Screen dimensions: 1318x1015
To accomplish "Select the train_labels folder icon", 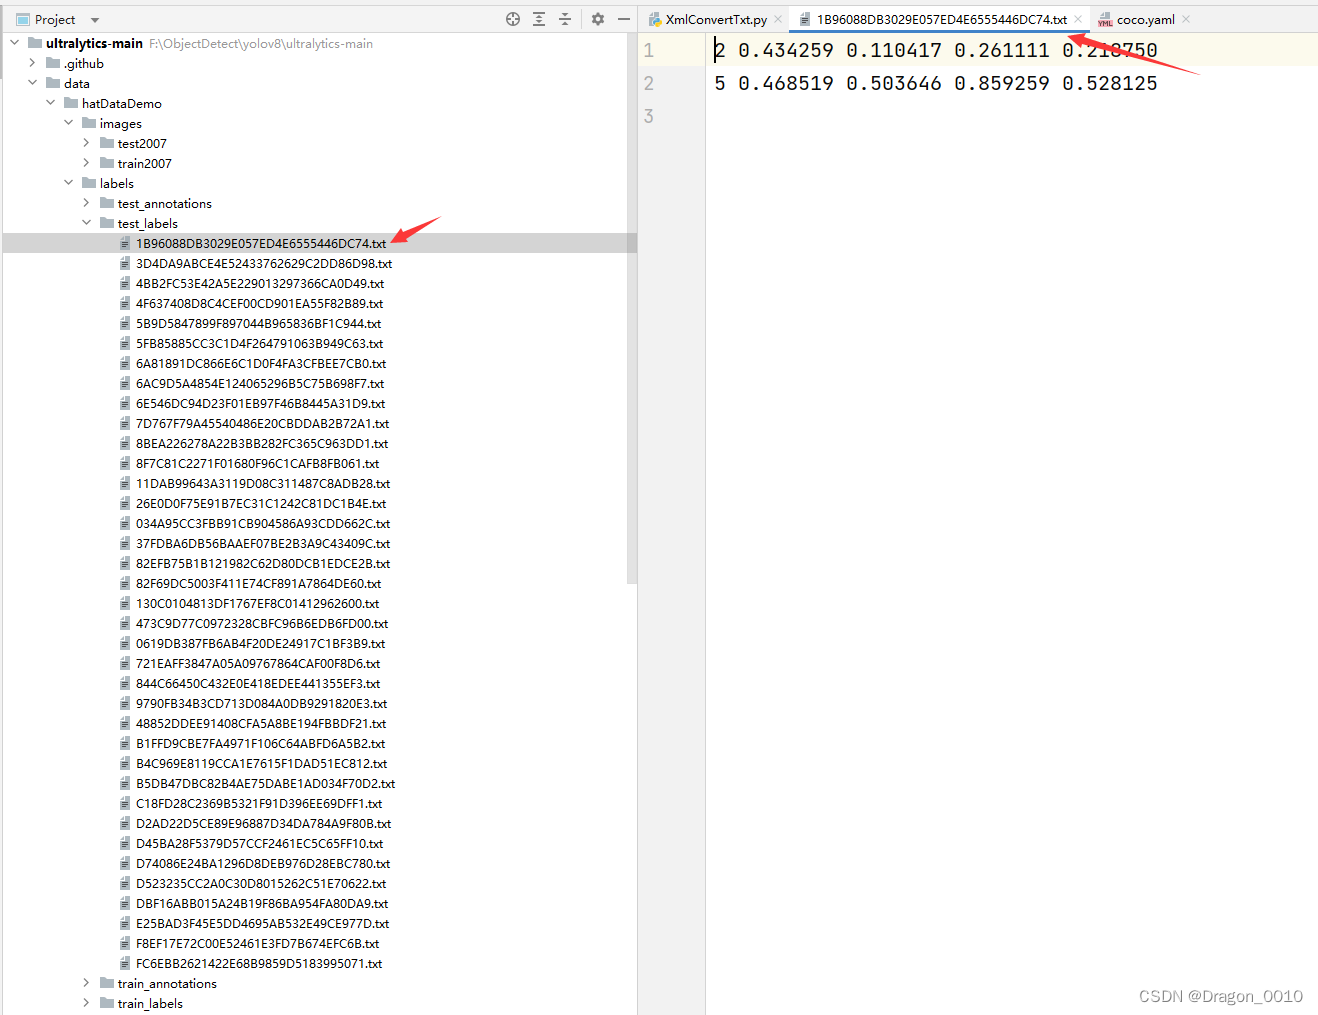I will point(107,1003).
